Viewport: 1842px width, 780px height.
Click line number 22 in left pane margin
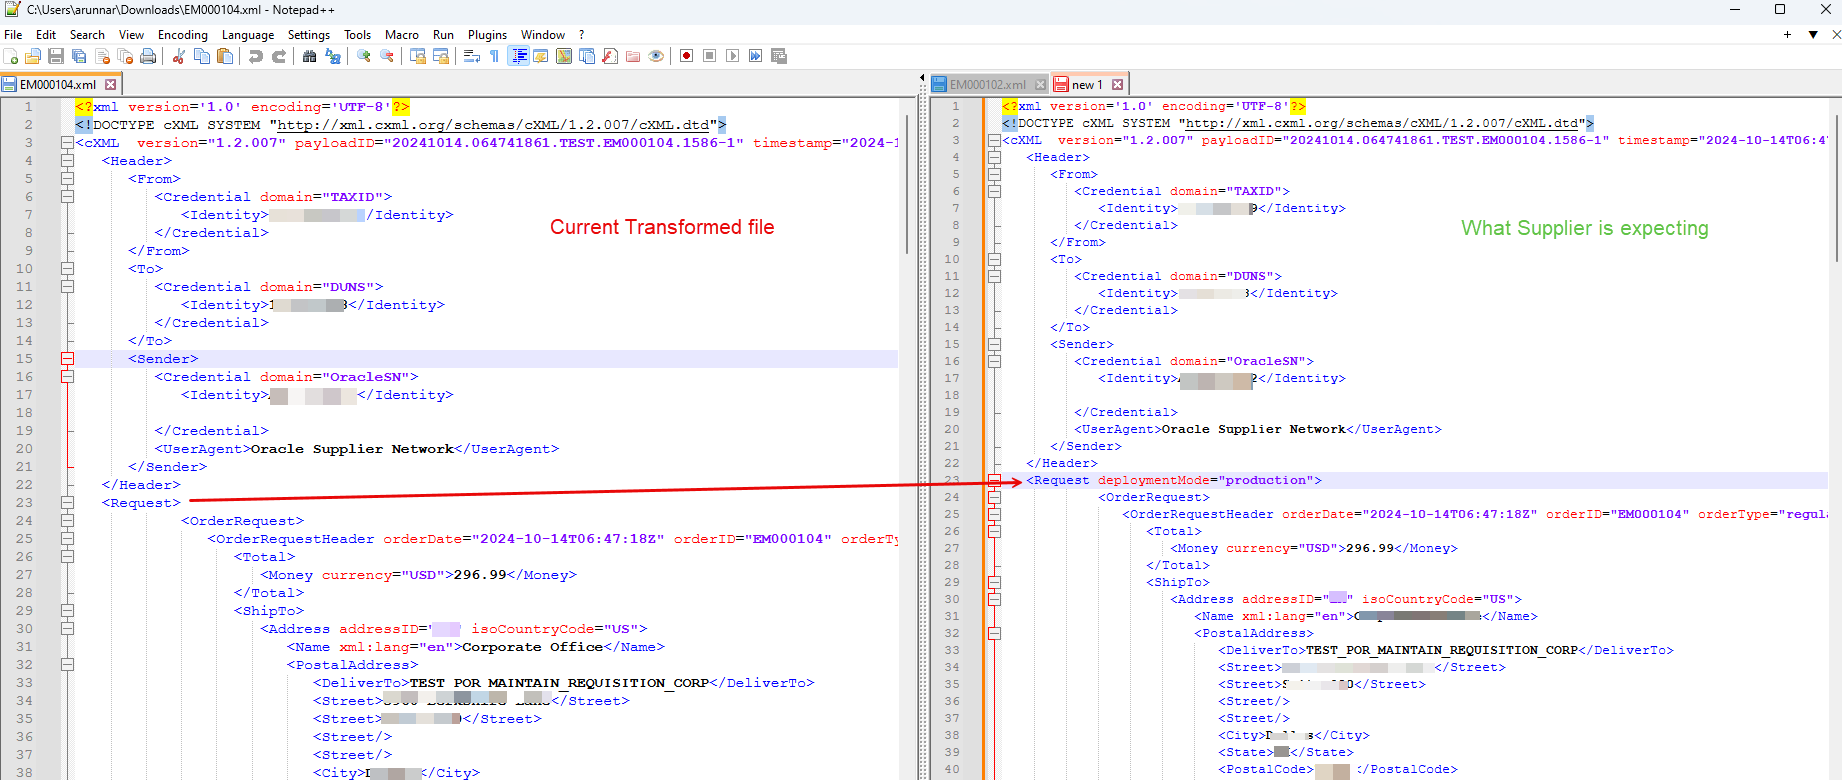[24, 485]
